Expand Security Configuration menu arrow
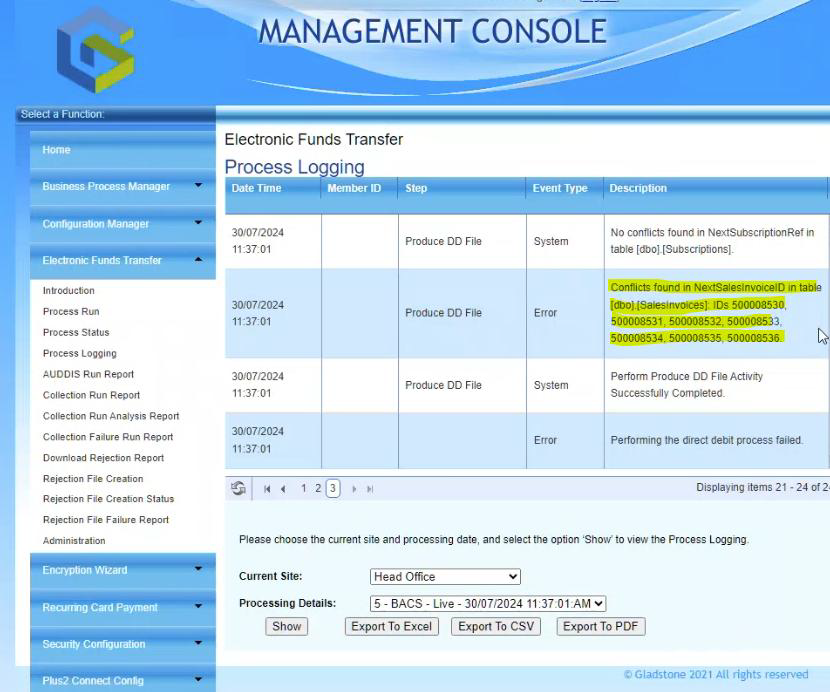830x692 pixels. 199,643
